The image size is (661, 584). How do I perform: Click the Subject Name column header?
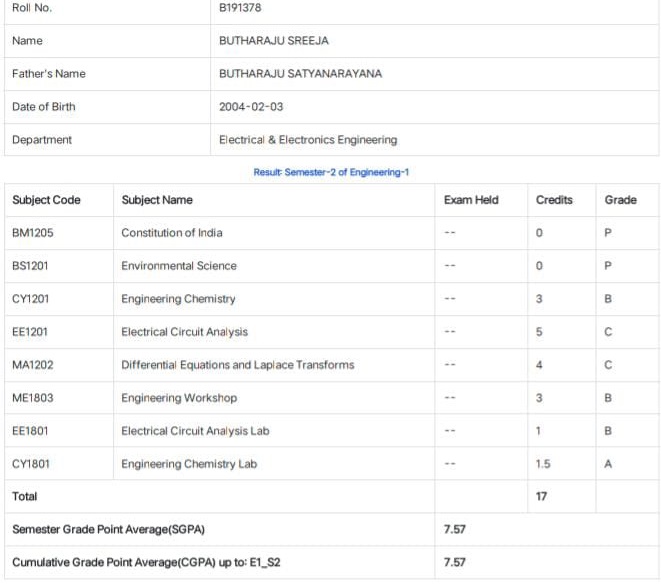pyautogui.click(x=157, y=200)
